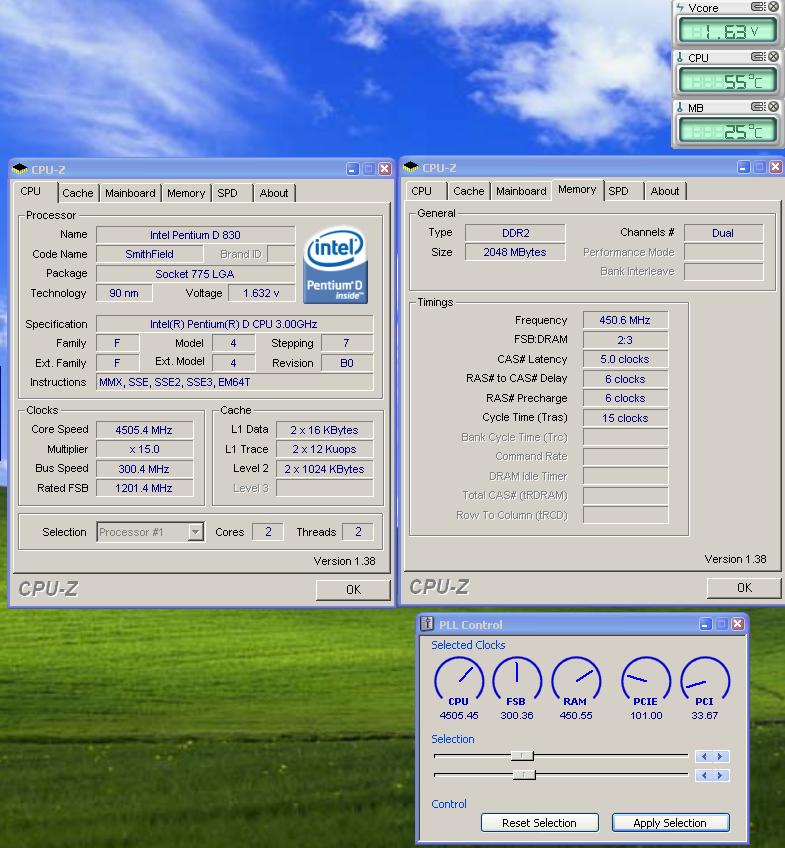Click the Instructions field listing MMX, SSE
The image size is (785, 848).
[x=235, y=382]
